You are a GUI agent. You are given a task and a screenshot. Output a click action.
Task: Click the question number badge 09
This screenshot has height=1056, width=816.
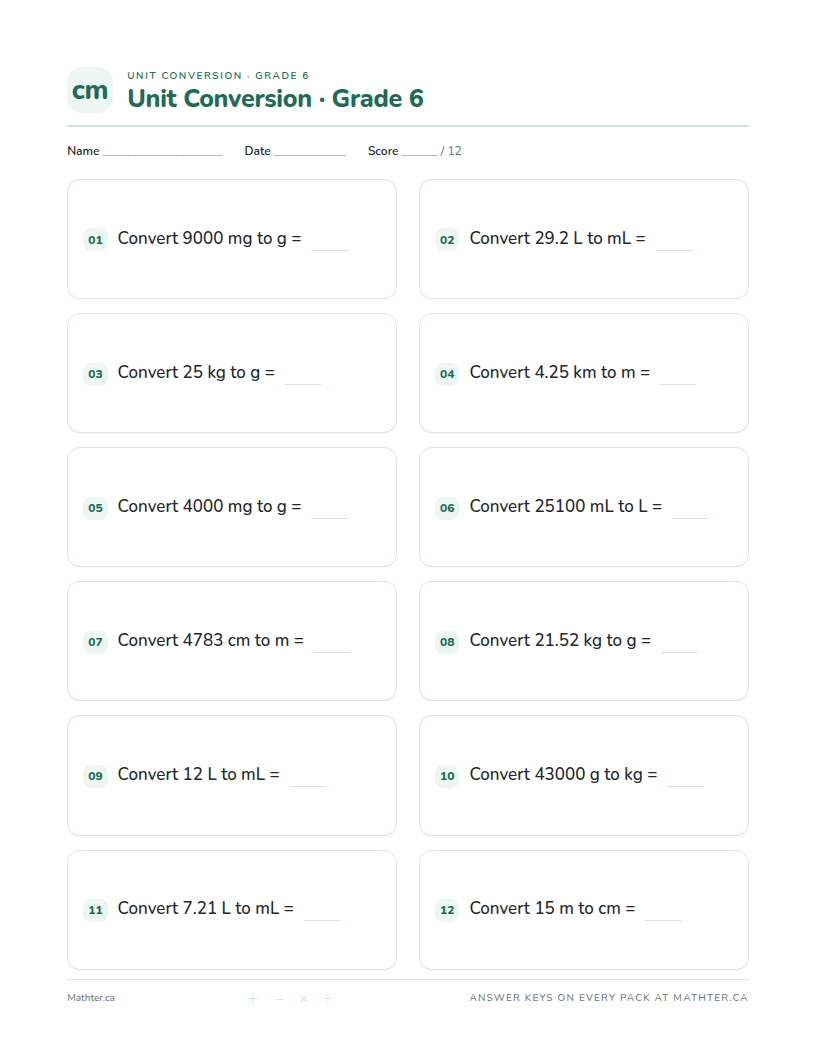[96, 776]
